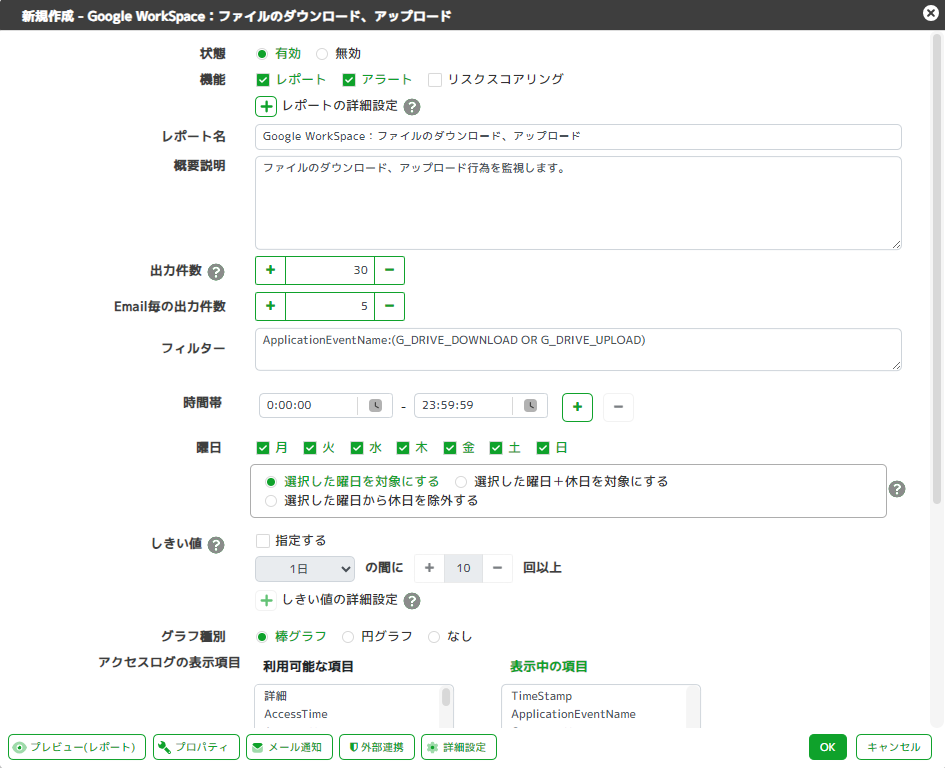Open help for しきい値の詳細設定
Screen dimensions: 945x768
click(412, 601)
